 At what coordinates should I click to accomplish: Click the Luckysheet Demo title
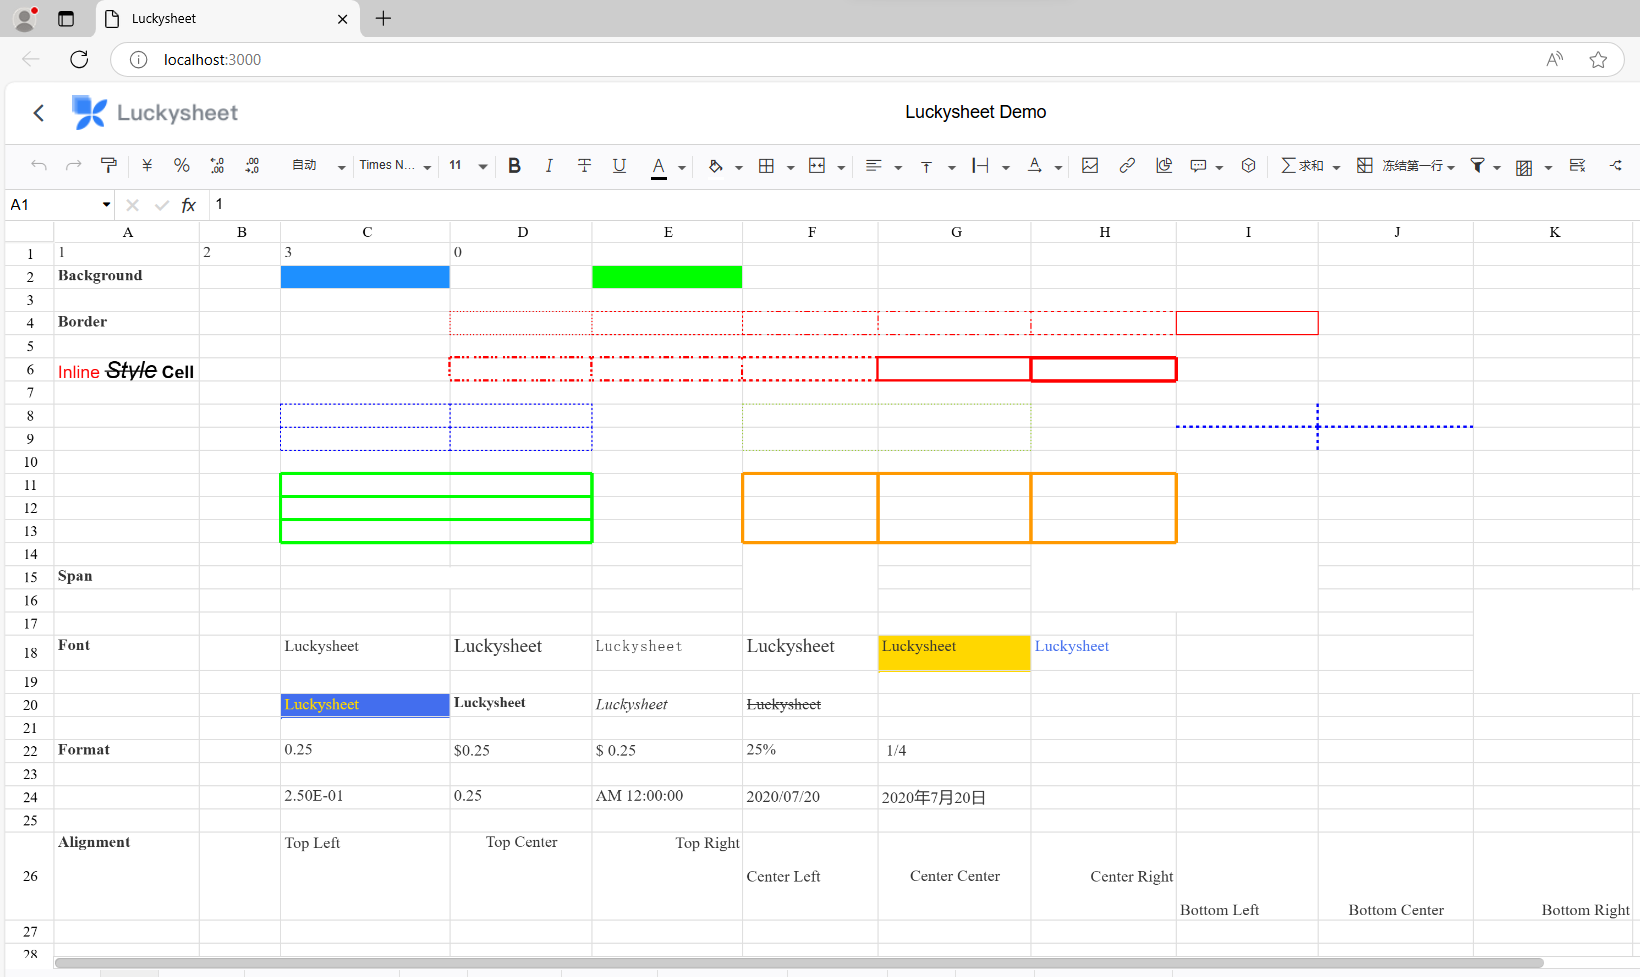tap(975, 112)
